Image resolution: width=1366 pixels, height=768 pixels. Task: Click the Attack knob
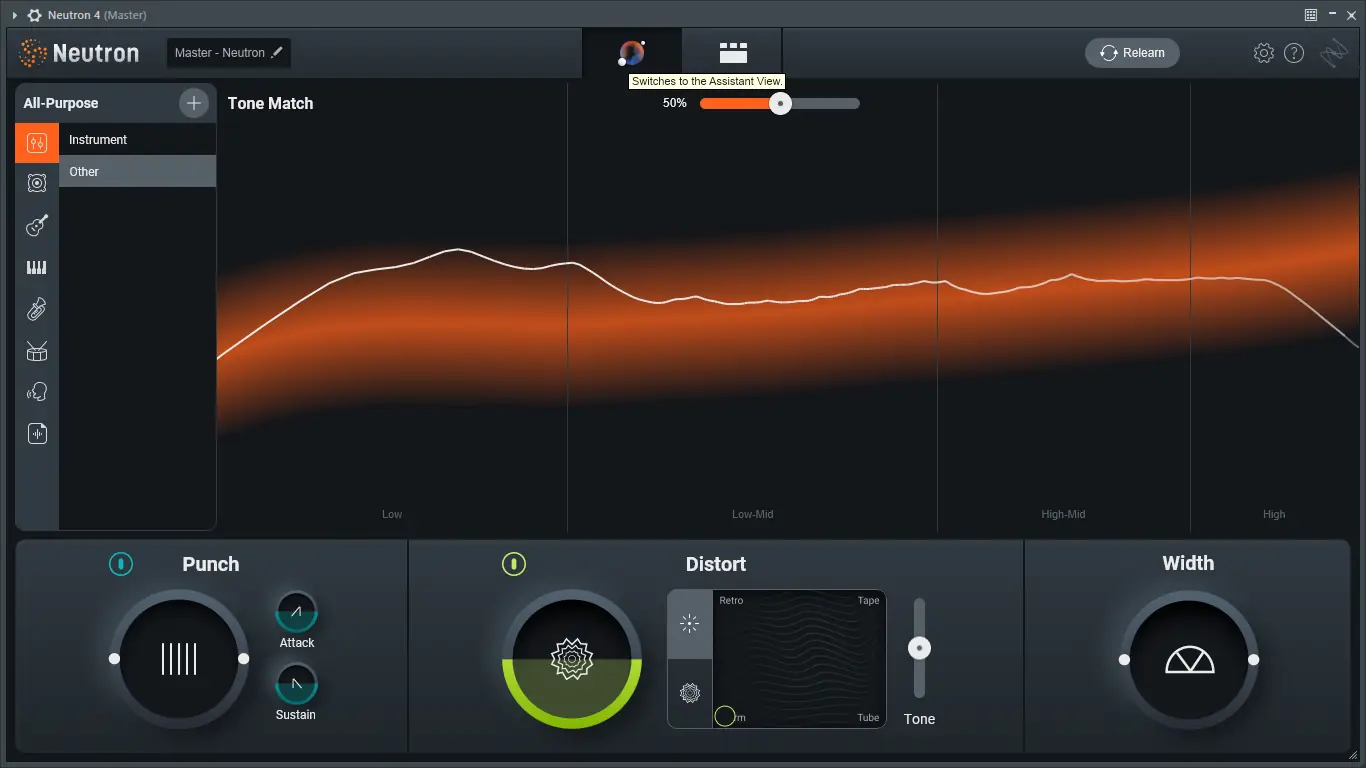coord(296,611)
